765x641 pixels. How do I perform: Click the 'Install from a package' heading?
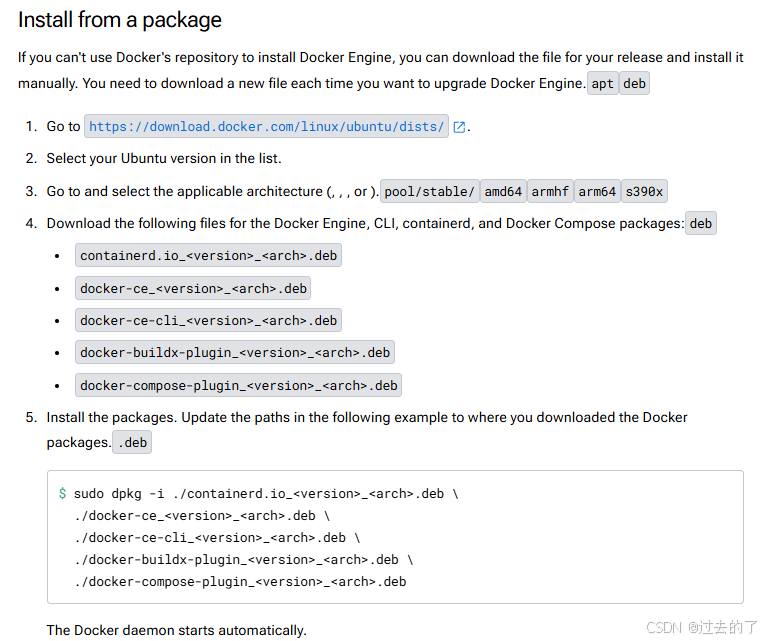(x=120, y=20)
